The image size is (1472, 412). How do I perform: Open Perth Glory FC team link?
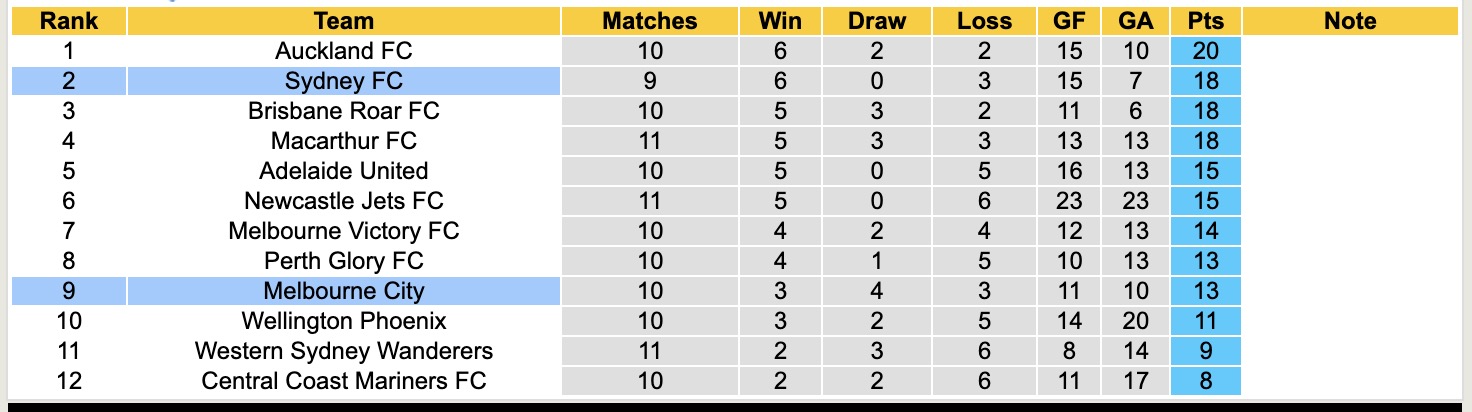343,261
